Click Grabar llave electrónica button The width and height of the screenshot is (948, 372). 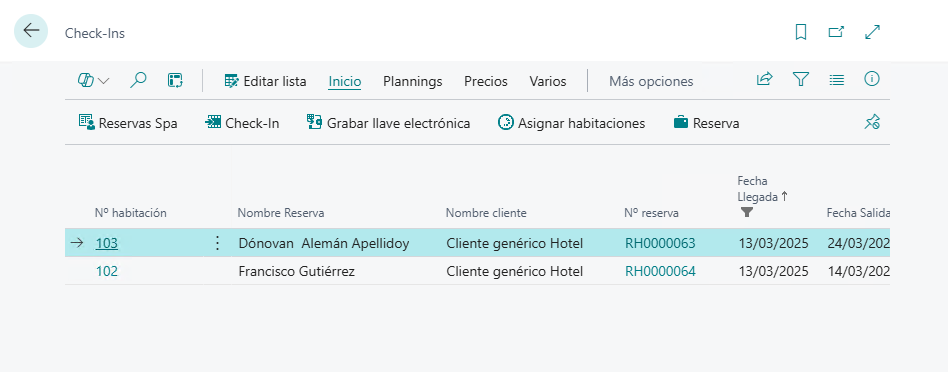[x=388, y=123]
